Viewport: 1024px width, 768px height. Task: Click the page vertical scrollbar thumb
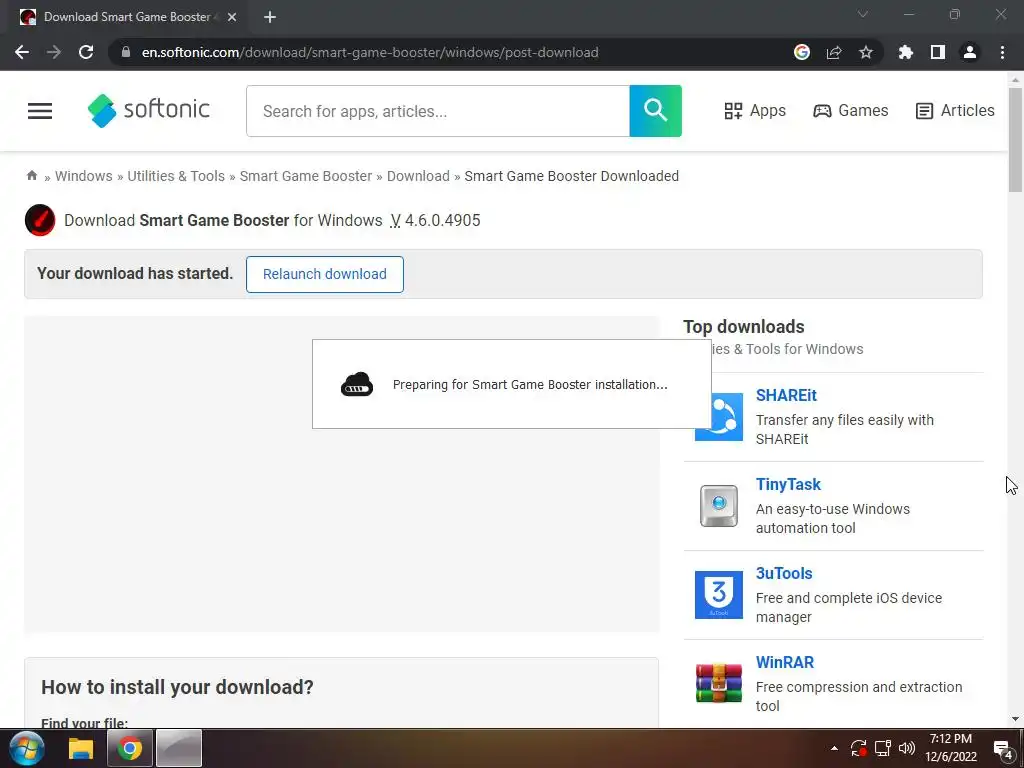(x=1015, y=139)
